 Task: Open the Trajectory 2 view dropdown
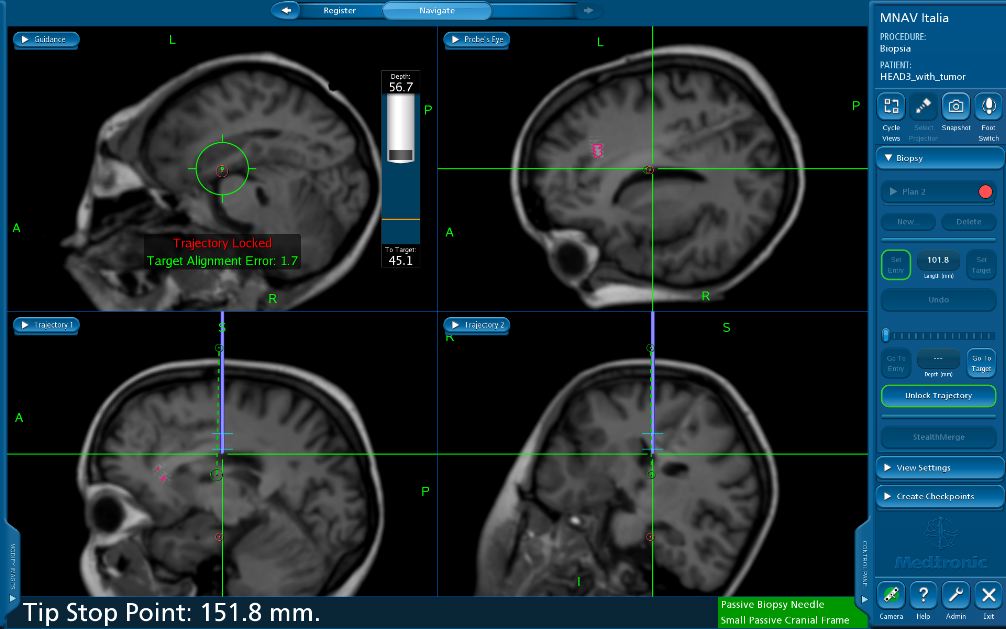tap(477, 325)
